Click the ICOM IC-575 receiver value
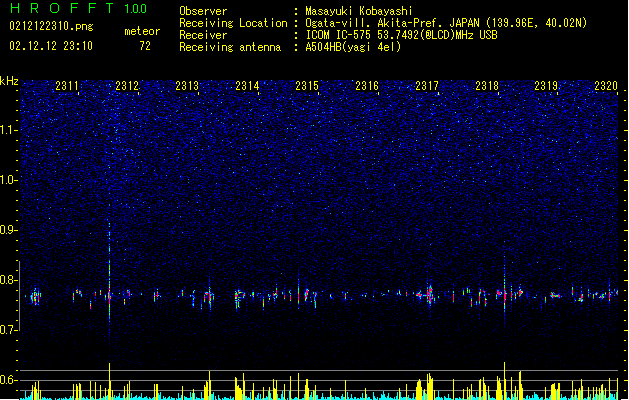This screenshot has width=629, height=400. pyautogui.click(x=401, y=35)
